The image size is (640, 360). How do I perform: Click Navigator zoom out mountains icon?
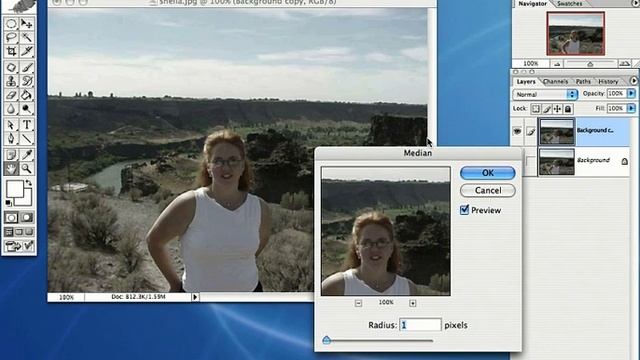(557, 64)
